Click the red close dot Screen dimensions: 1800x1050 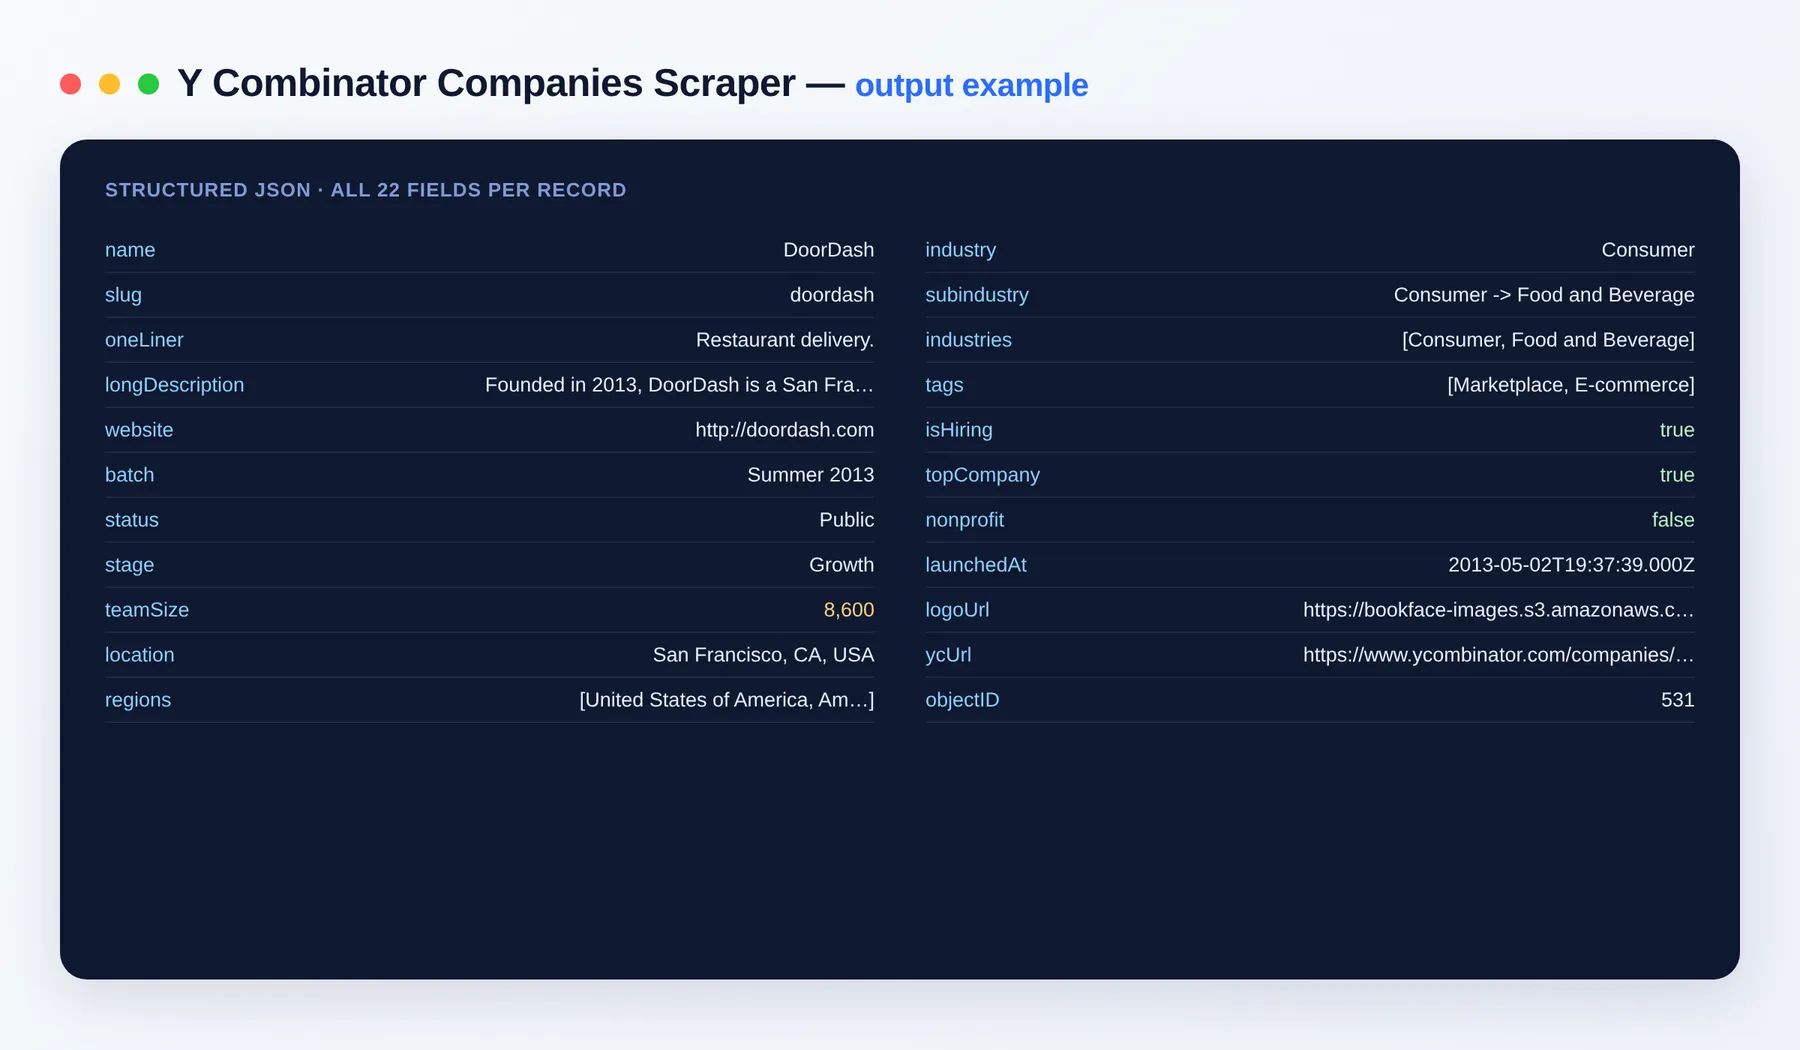70,84
